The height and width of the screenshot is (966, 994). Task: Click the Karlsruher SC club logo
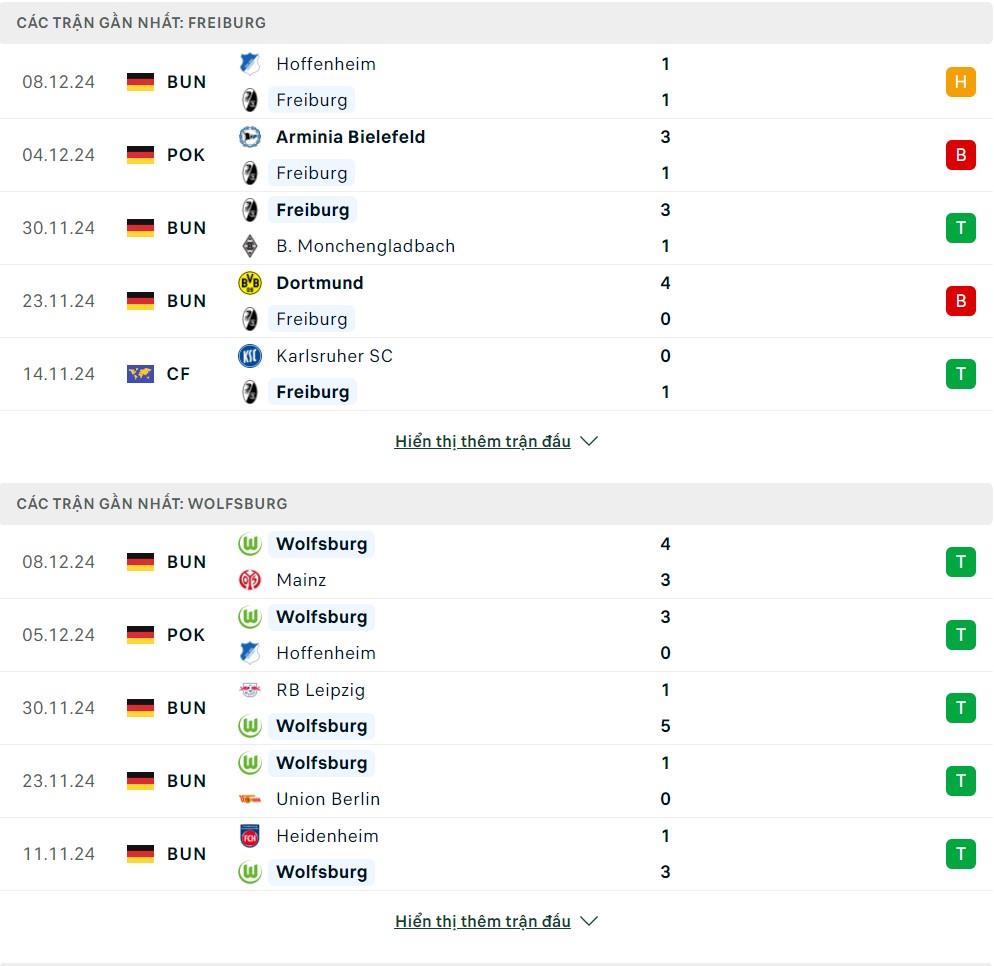tap(249, 356)
